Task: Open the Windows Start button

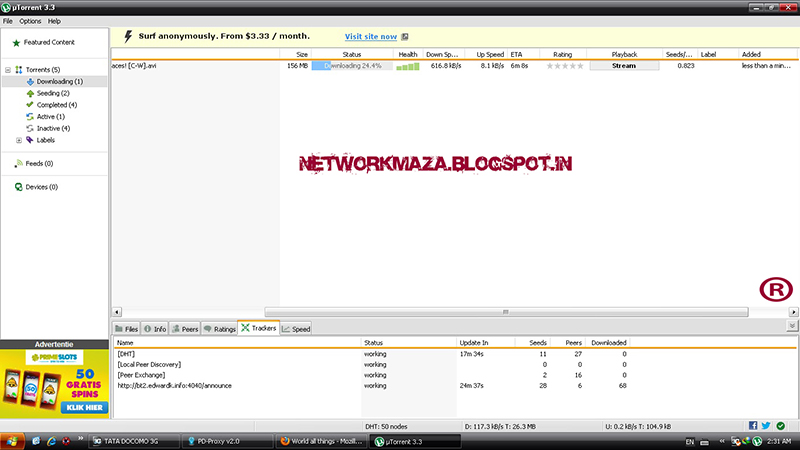Action: click(x=12, y=441)
